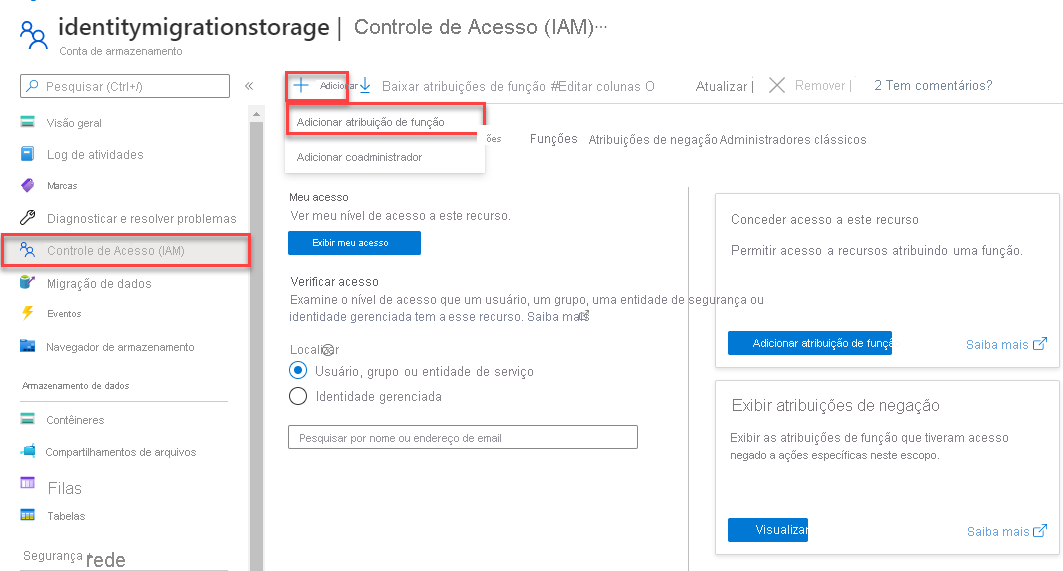The height and width of the screenshot is (571, 1063).
Task: Open Eventos lightning bolt icon
Action: click(x=27, y=313)
